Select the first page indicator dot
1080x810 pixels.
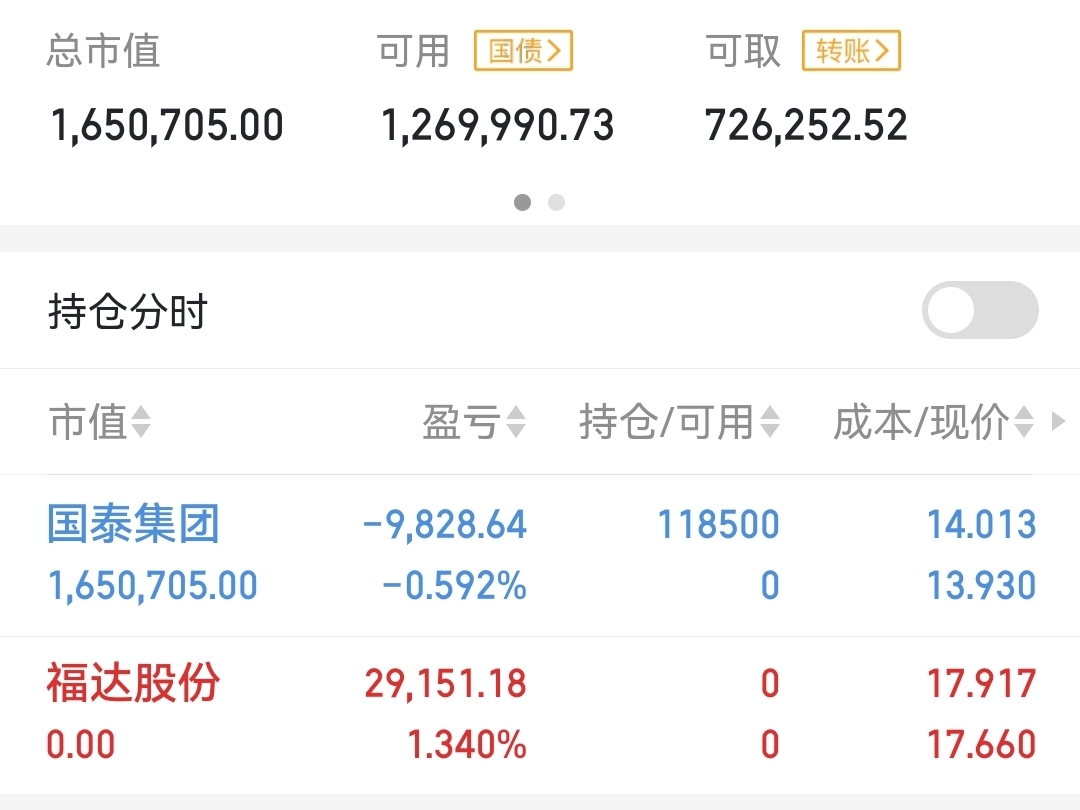pos(523,202)
